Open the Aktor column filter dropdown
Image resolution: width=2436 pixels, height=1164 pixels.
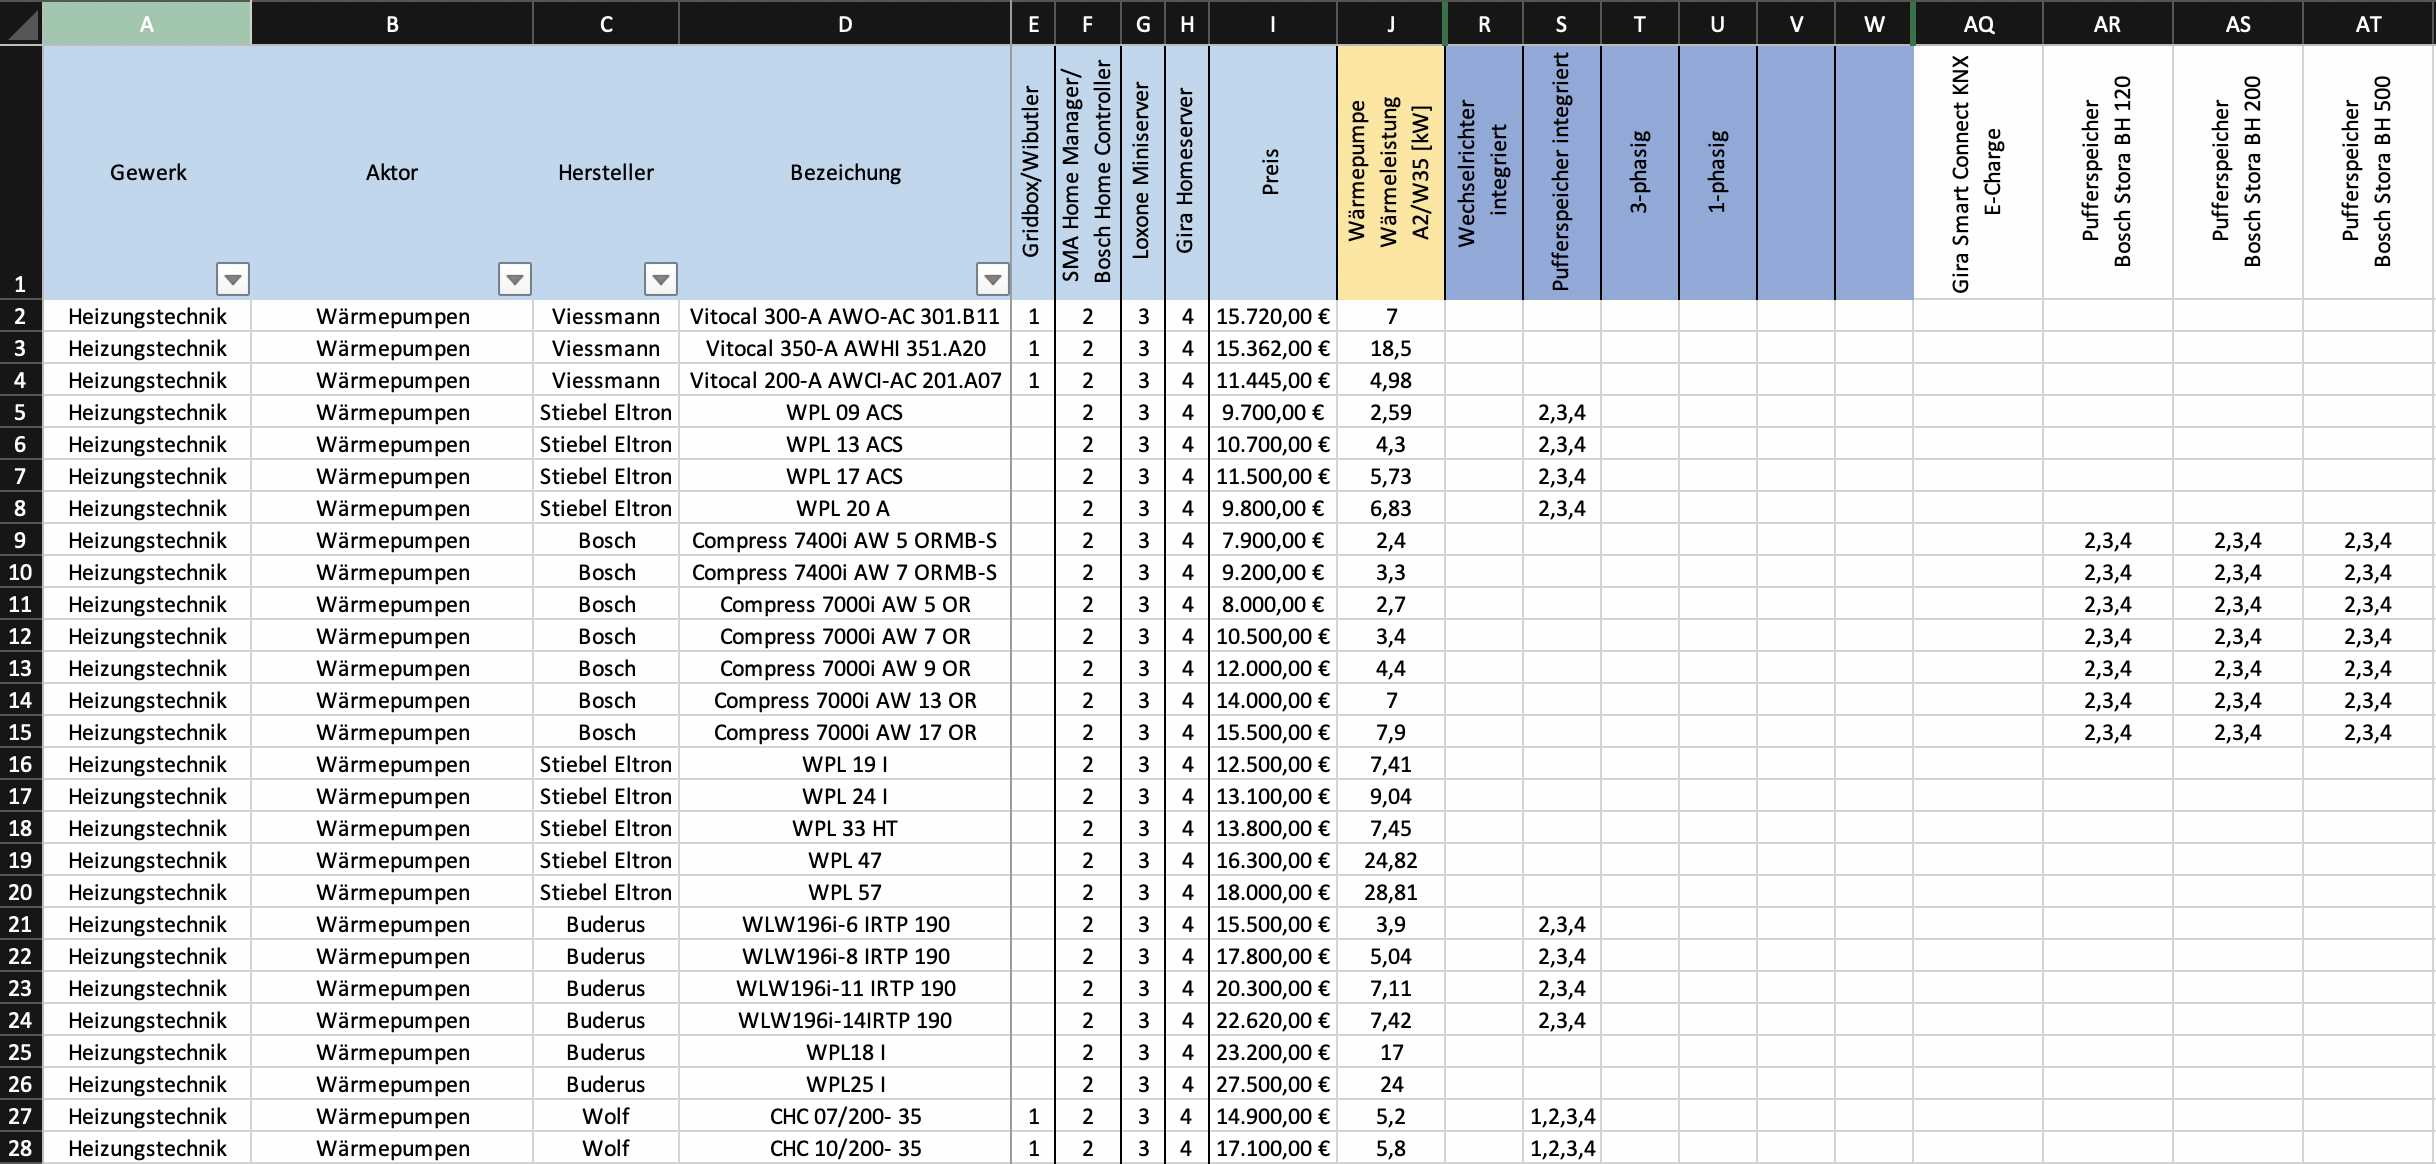coord(514,279)
